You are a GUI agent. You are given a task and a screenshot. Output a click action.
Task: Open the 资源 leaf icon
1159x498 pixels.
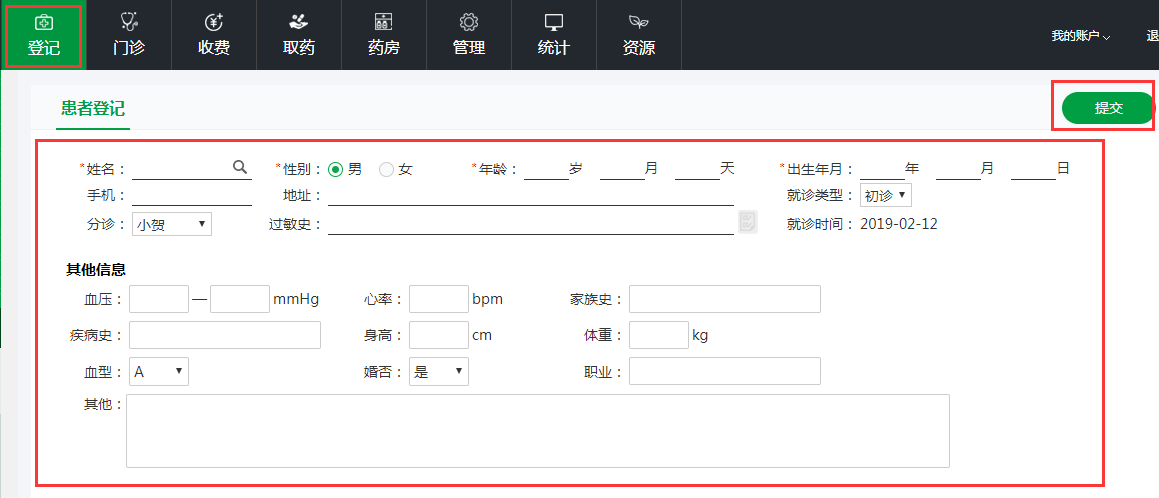coord(638,22)
